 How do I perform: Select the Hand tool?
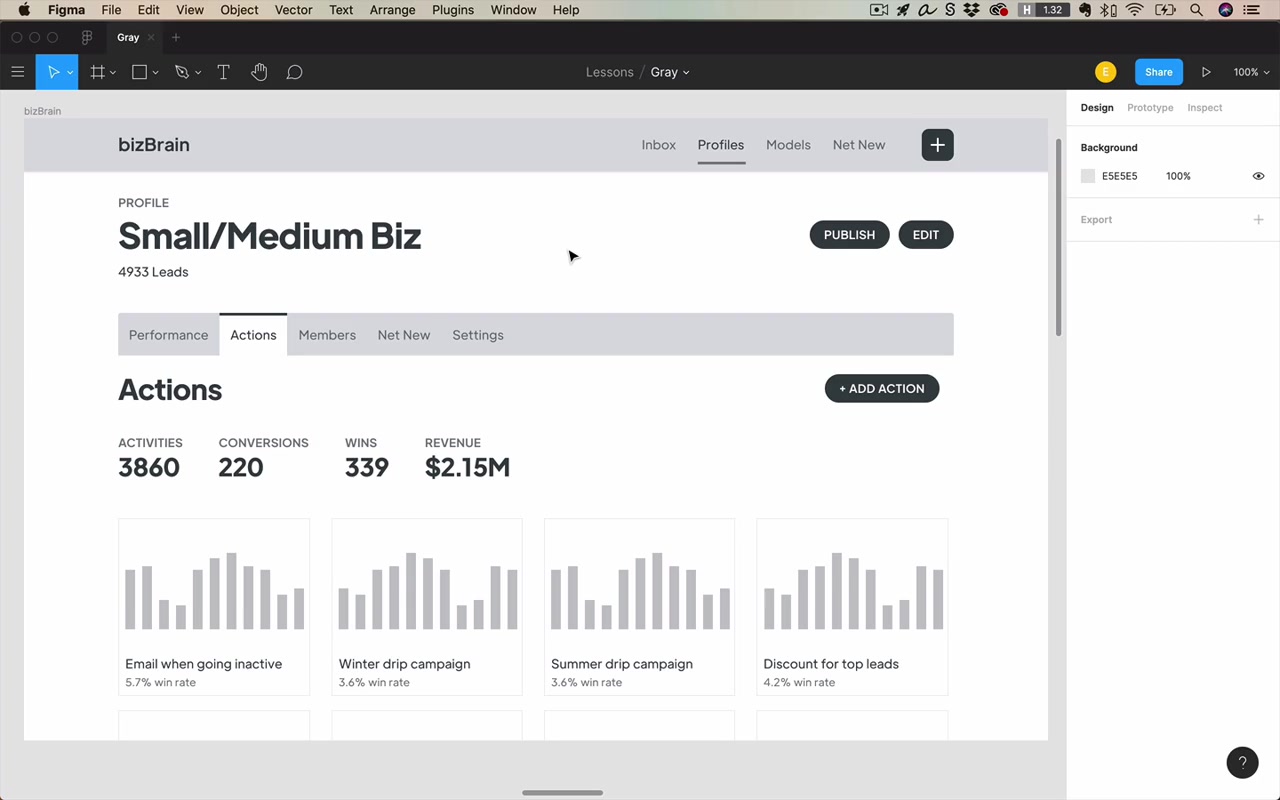coord(259,72)
